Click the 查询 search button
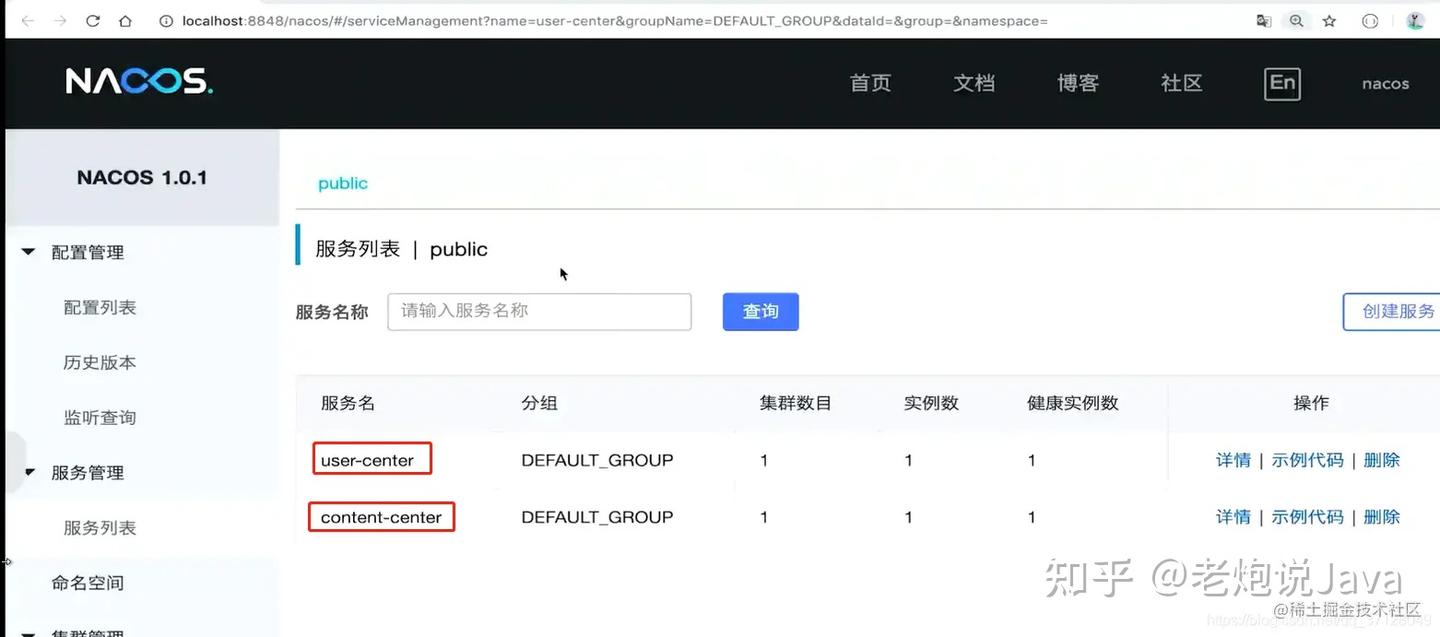The height and width of the screenshot is (637, 1440). 760,311
